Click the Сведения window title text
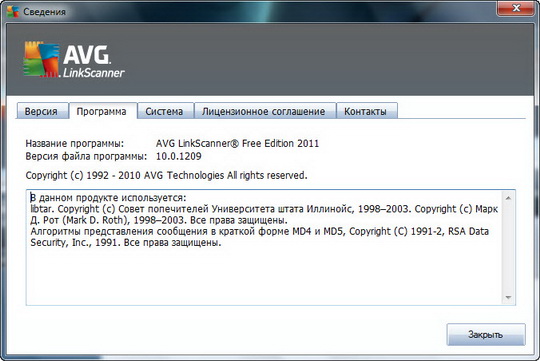Viewport: 540px width, 361px height. tap(44, 12)
